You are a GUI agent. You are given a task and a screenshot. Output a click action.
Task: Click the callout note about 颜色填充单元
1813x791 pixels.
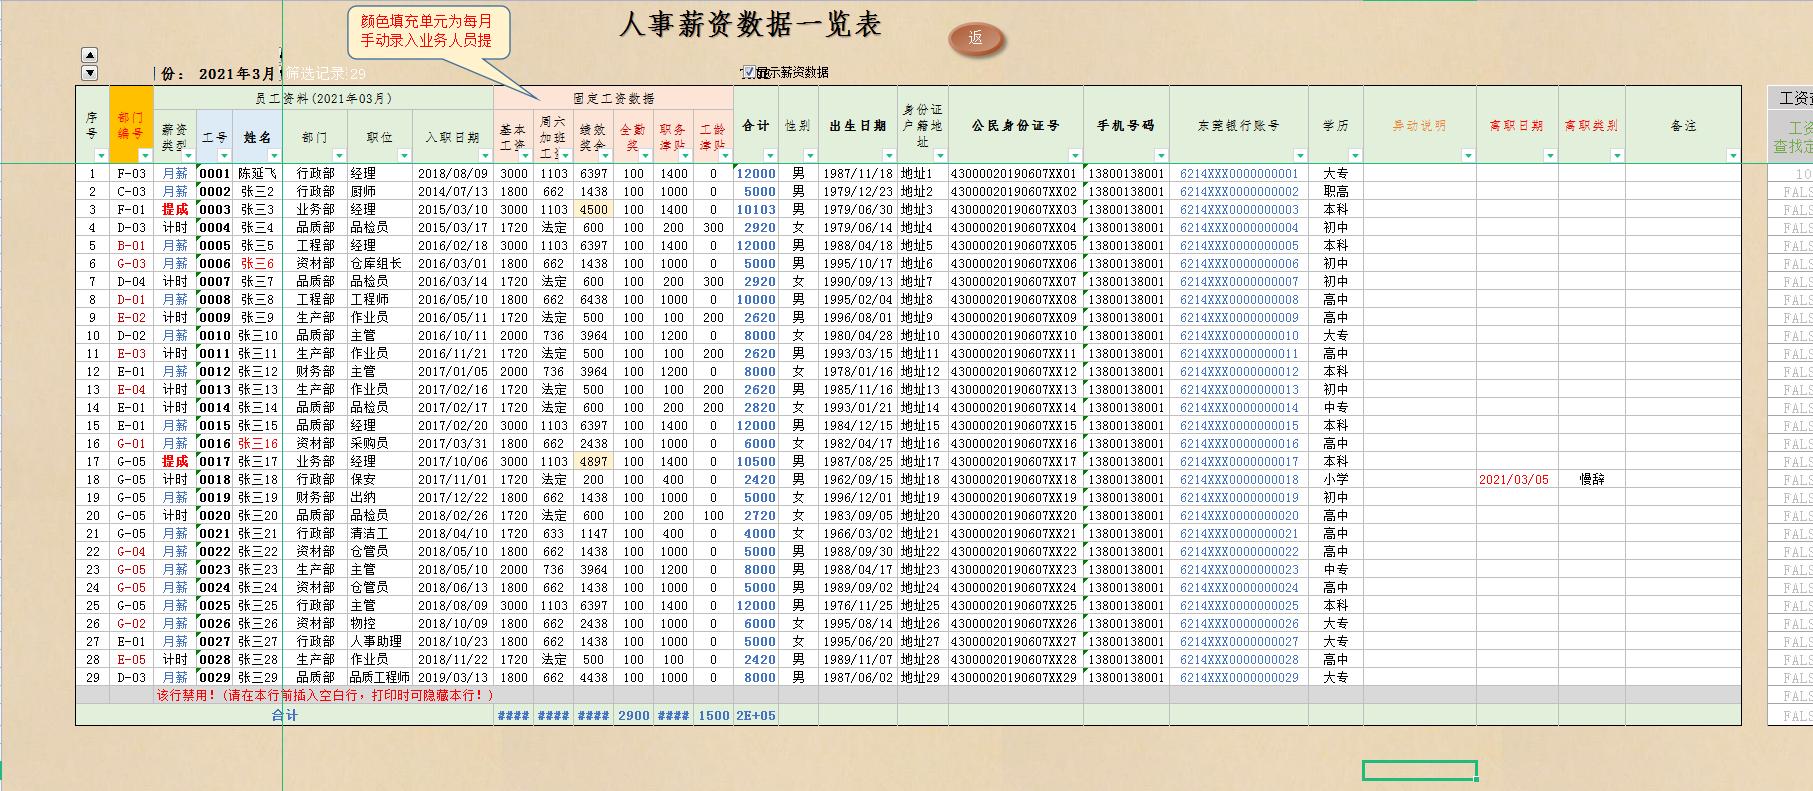pyautogui.click(x=427, y=31)
